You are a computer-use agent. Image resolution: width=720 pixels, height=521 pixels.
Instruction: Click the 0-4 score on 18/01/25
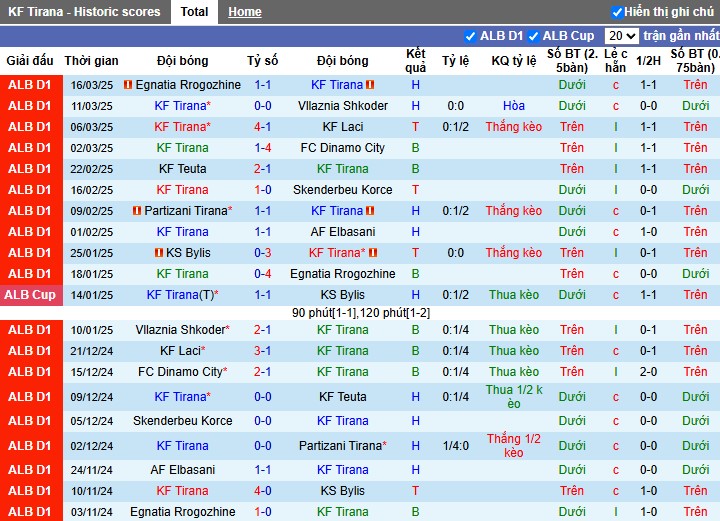[x=263, y=274]
